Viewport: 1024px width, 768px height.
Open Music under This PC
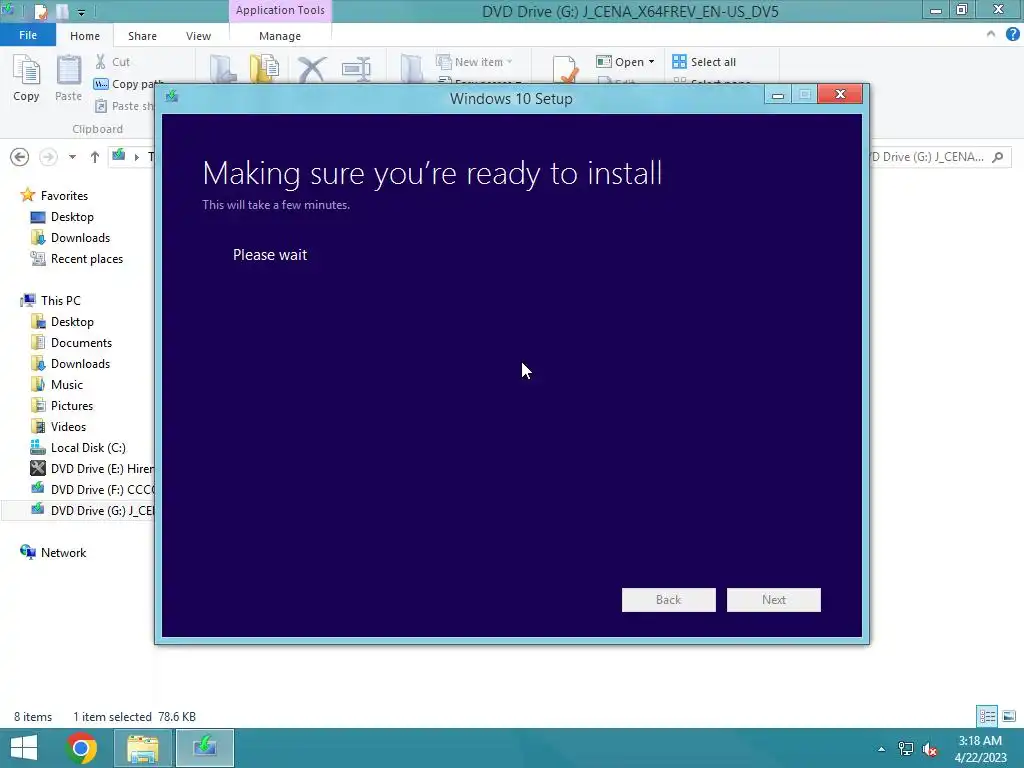(x=67, y=385)
